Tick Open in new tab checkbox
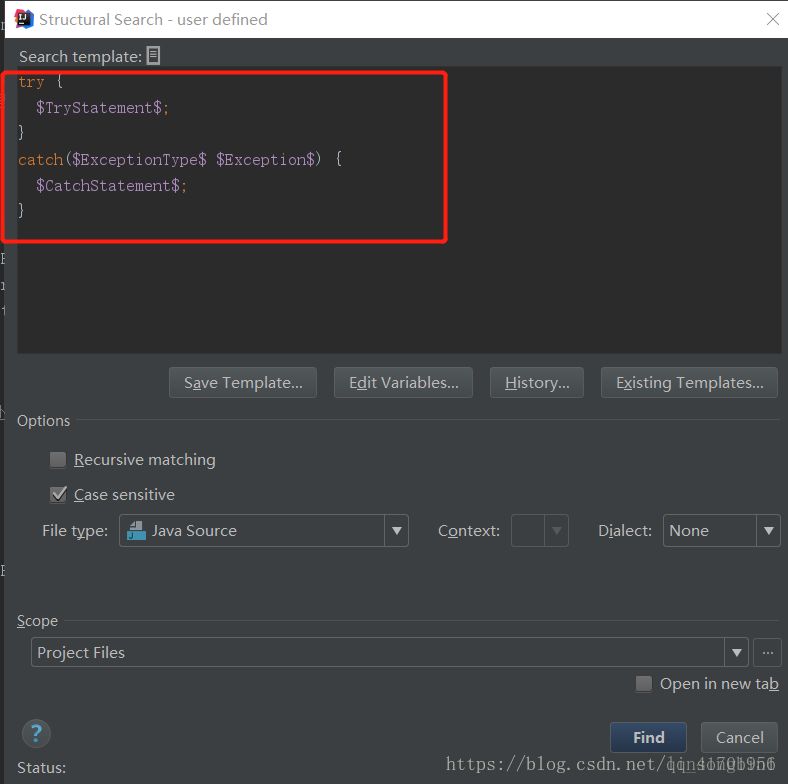 point(643,683)
